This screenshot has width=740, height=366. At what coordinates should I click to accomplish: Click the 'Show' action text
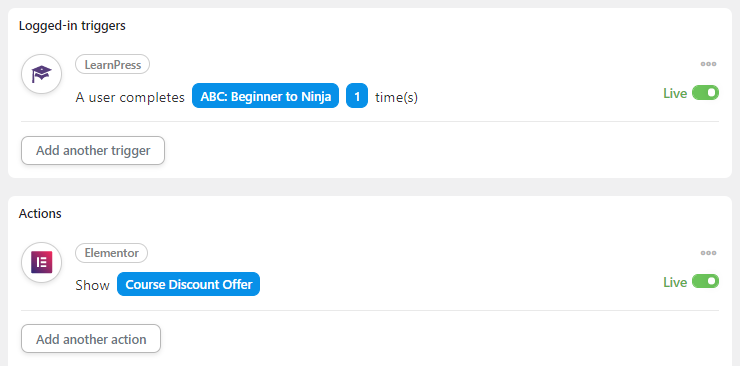92,285
